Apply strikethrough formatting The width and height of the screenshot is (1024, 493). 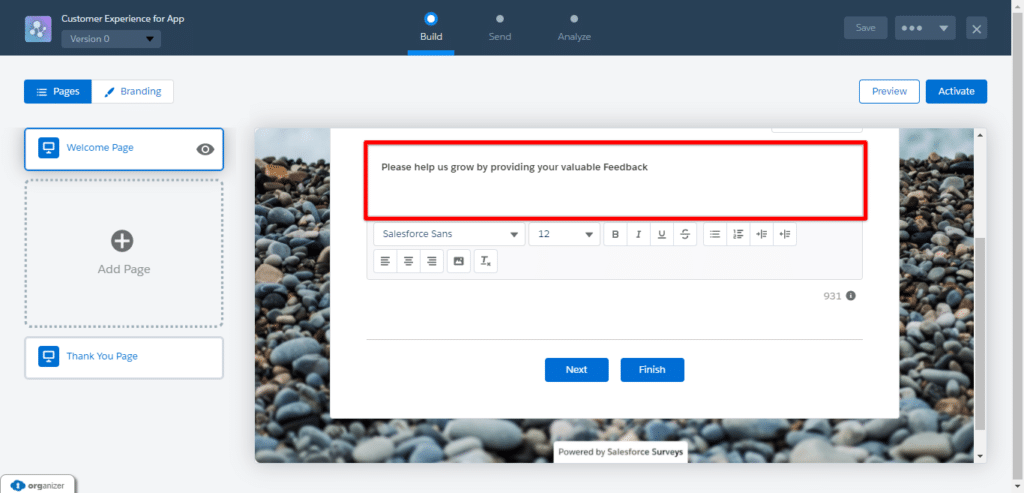(x=684, y=234)
